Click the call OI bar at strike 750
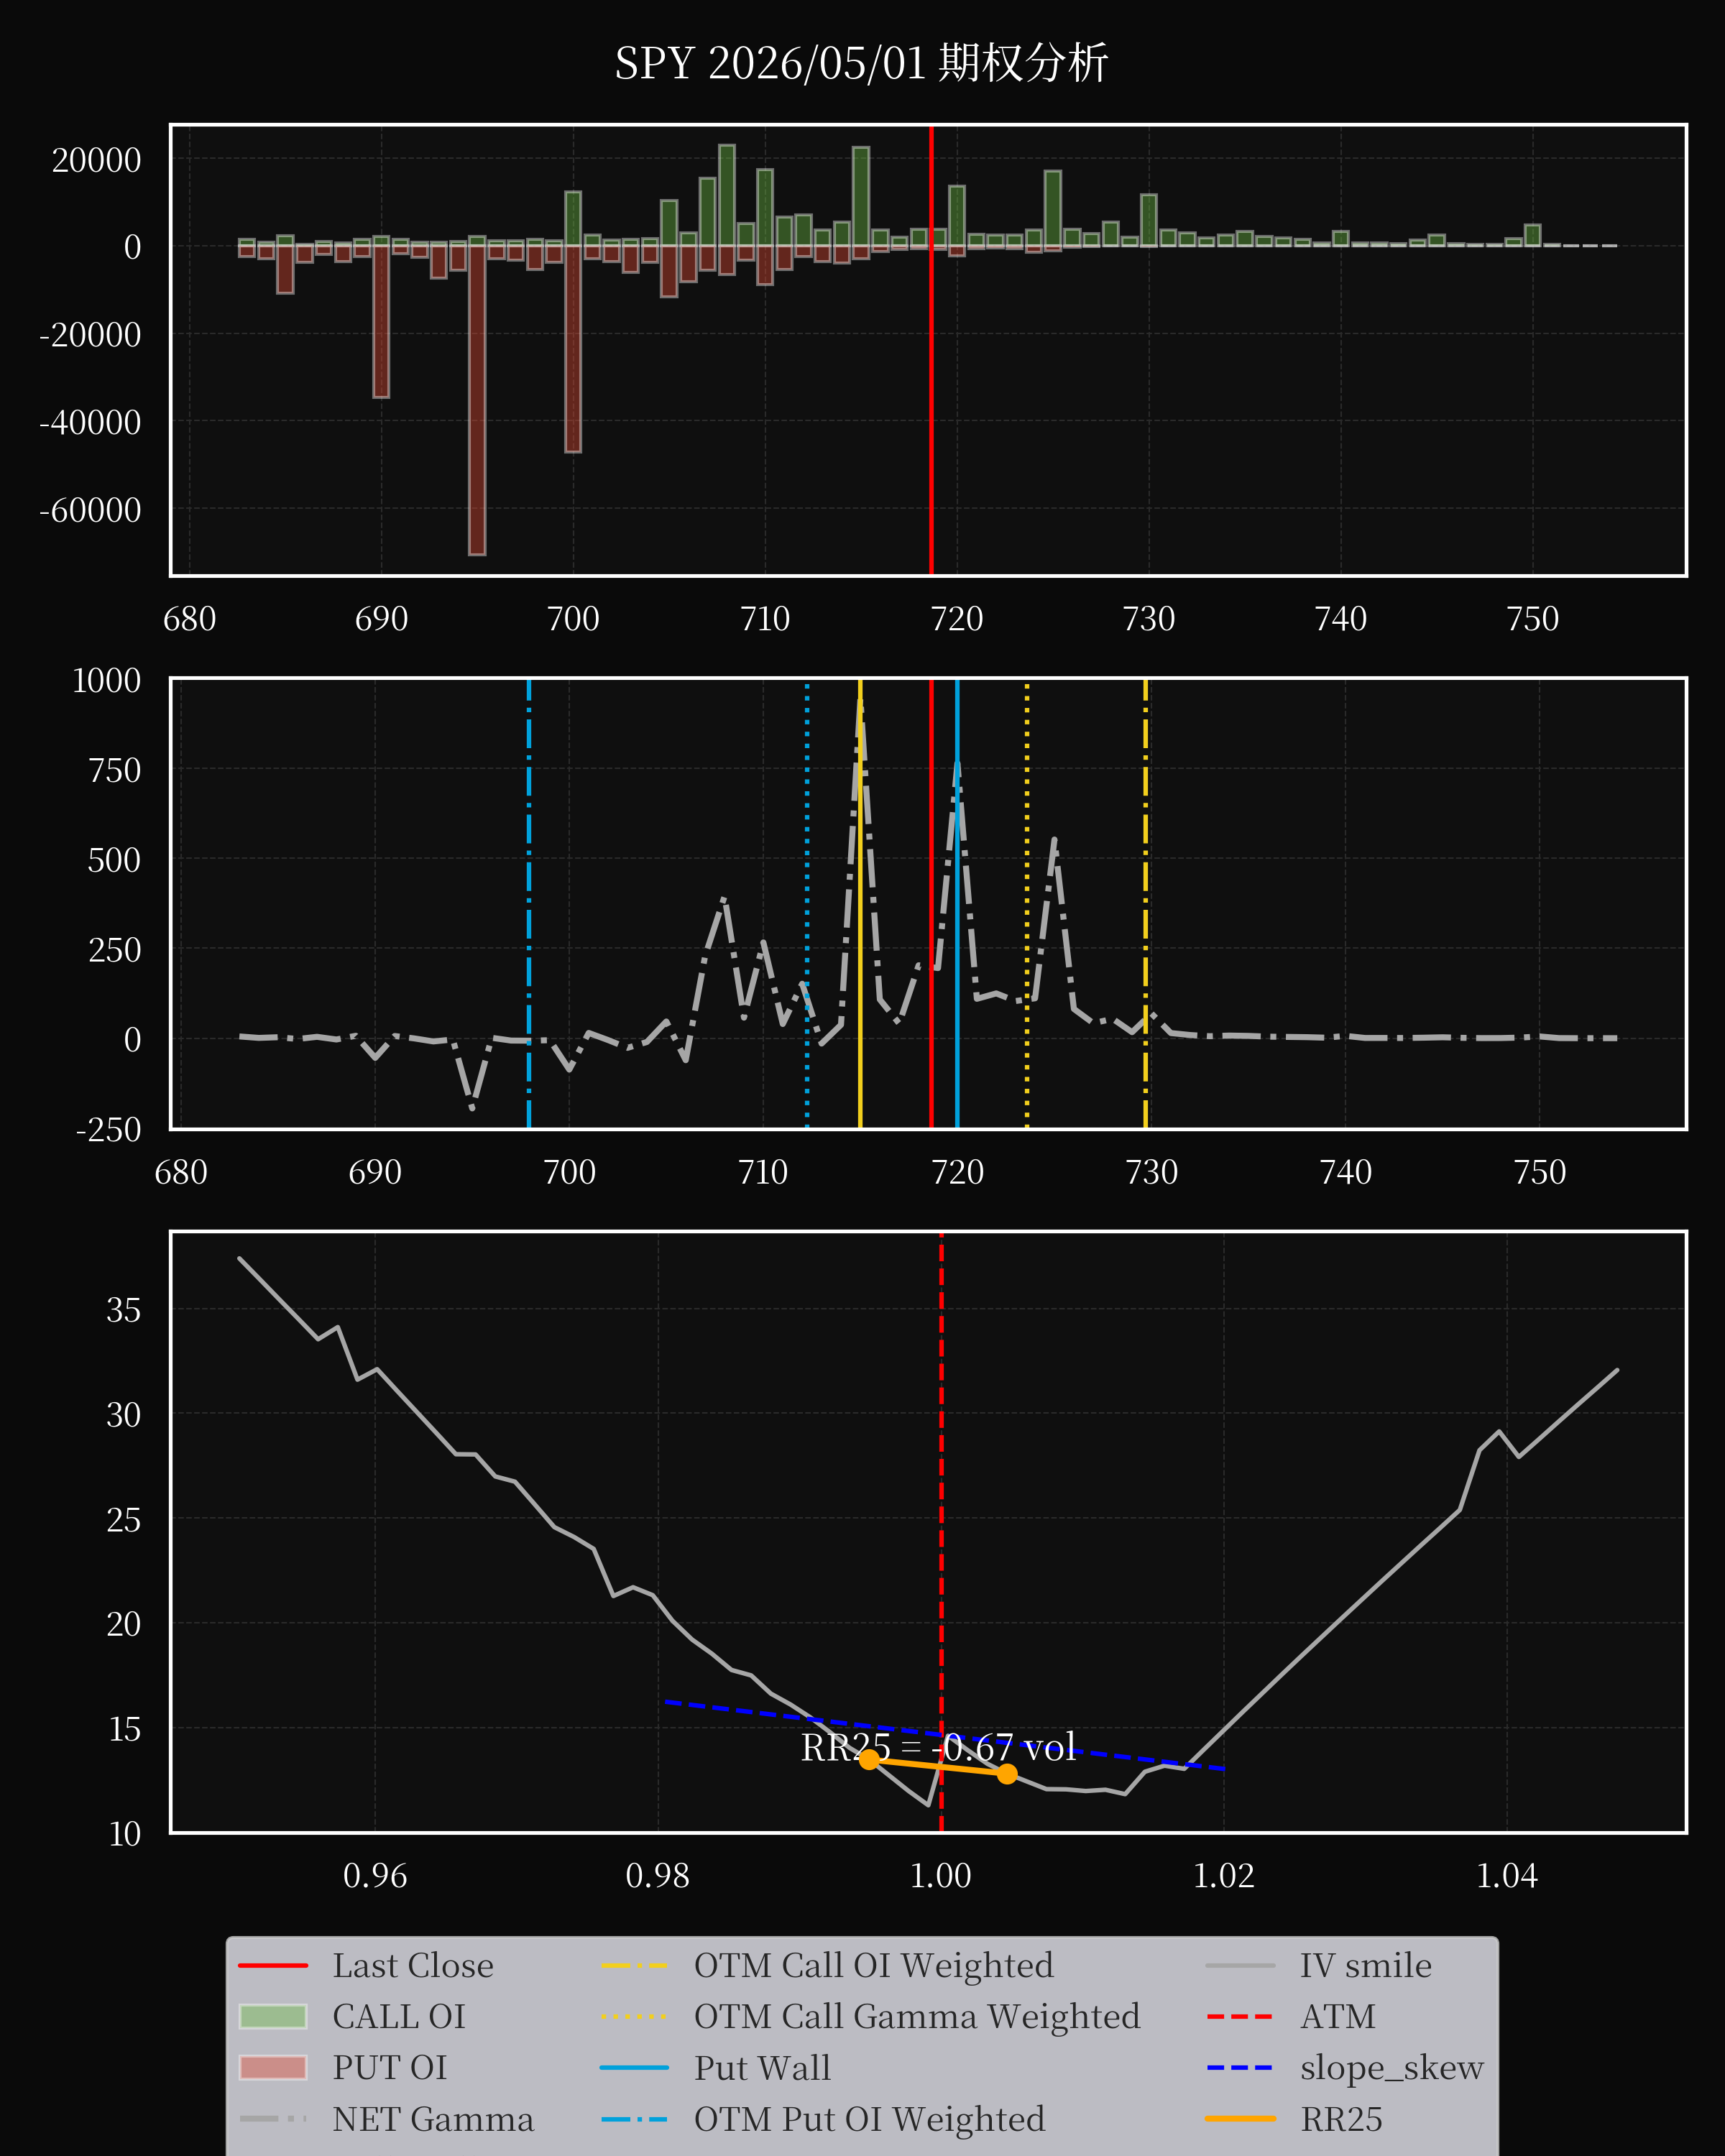Image resolution: width=1725 pixels, height=2156 pixels. click(x=1532, y=235)
